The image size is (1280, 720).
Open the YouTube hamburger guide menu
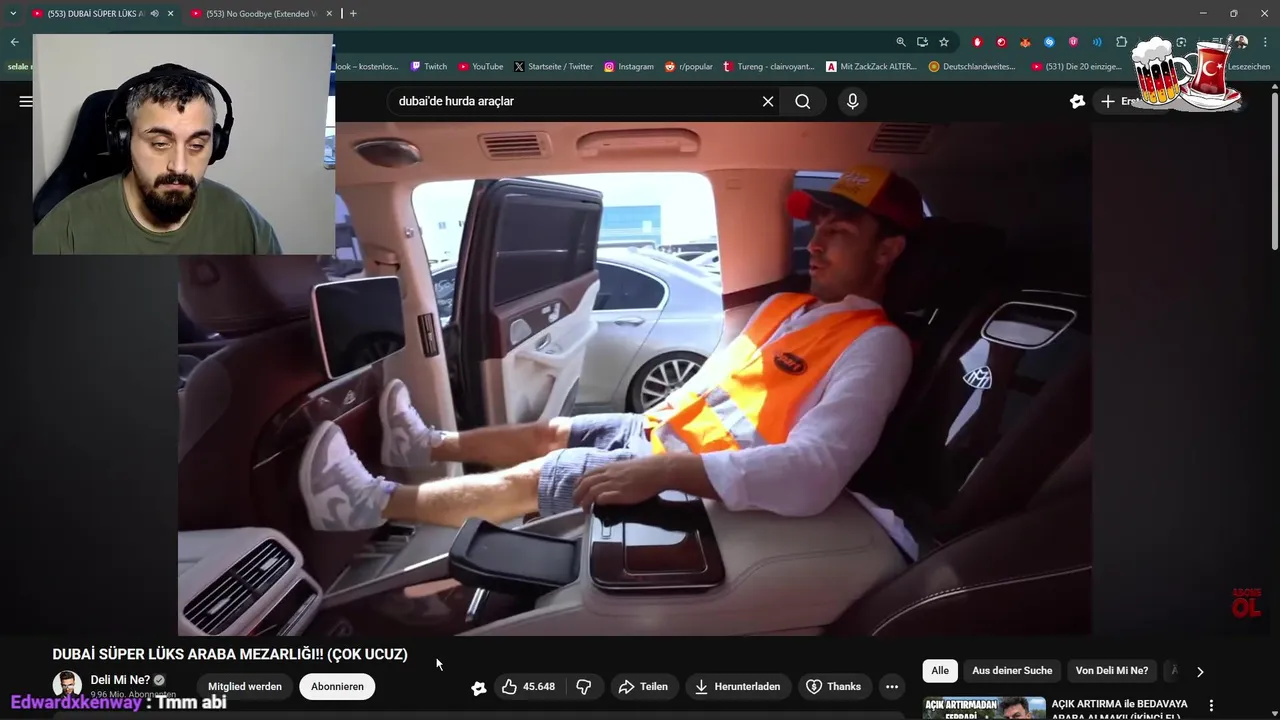pos(26,101)
